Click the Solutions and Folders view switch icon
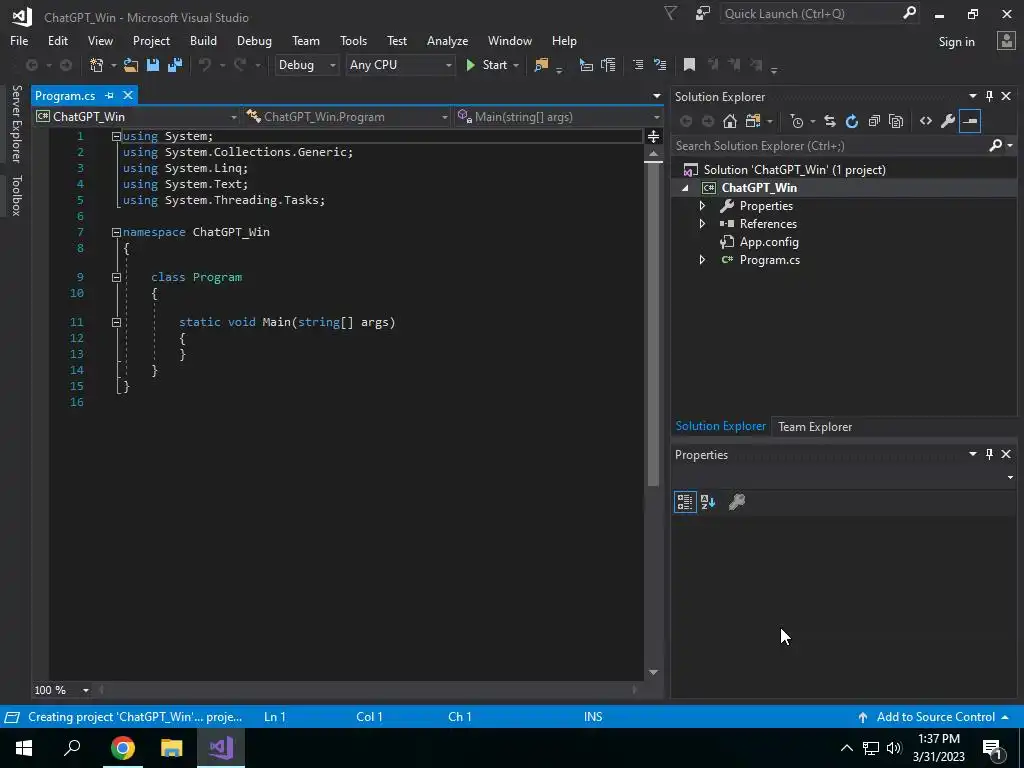 pos(753,121)
